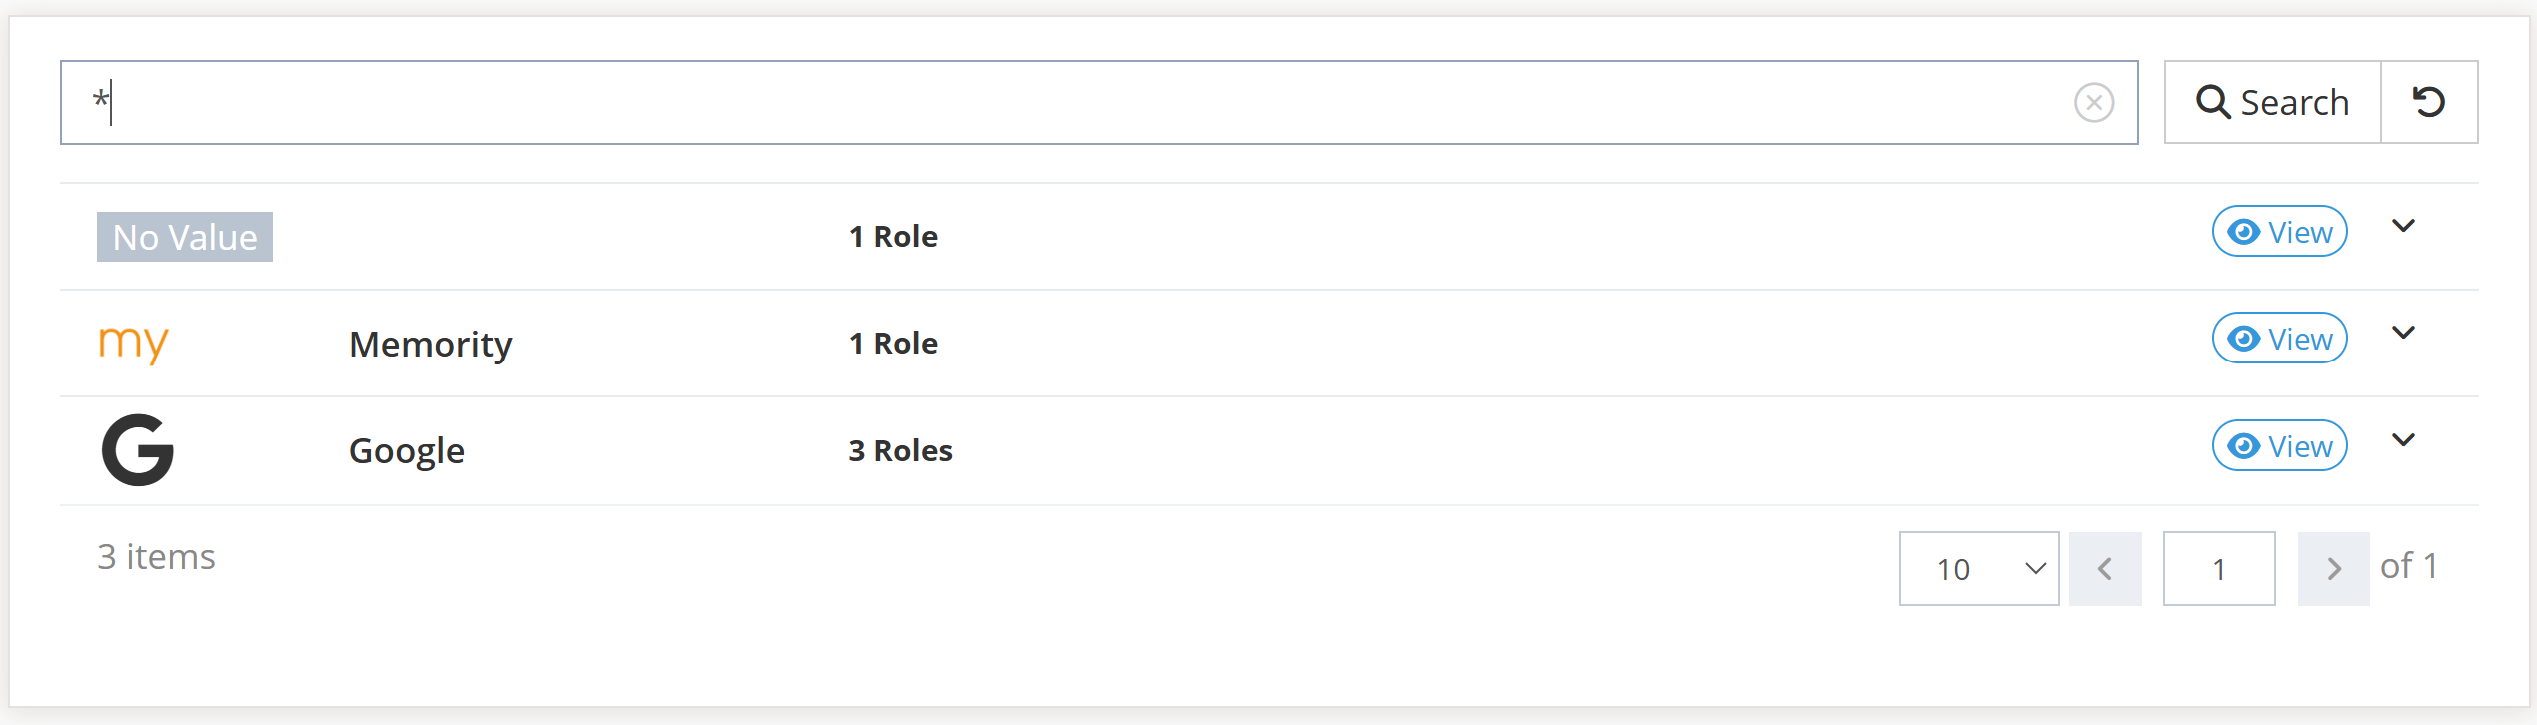Screen dimensions: 2537x725
Task: Go to the next page arrow
Action: coord(2333,569)
